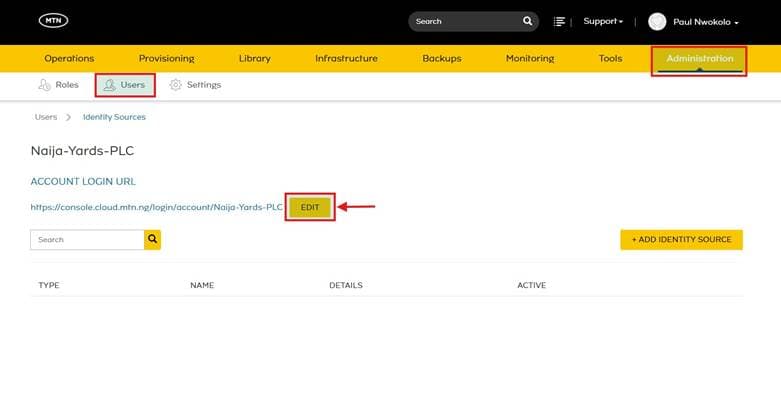Click the DETAILS column header
This screenshot has width=781, height=410.
[346, 285]
